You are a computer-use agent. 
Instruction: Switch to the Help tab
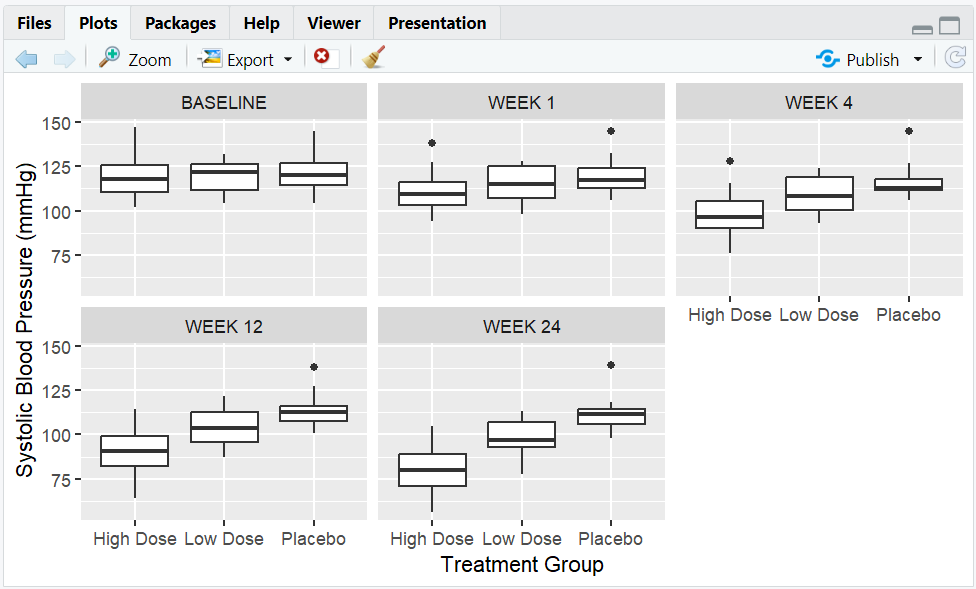coord(261,22)
